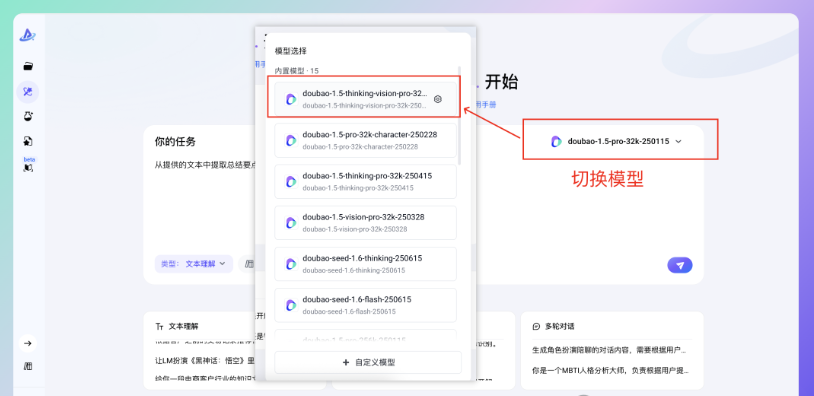Click the 你的任务 heading

175,142
